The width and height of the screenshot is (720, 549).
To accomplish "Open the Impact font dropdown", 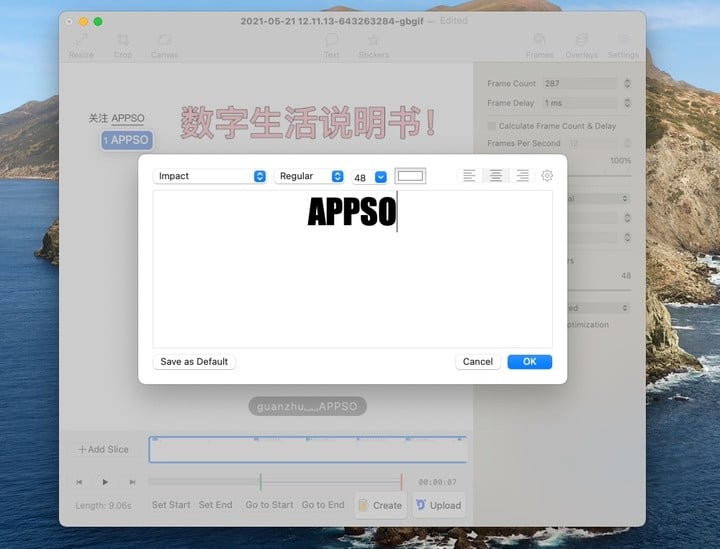I will click(x=210, y=176).
